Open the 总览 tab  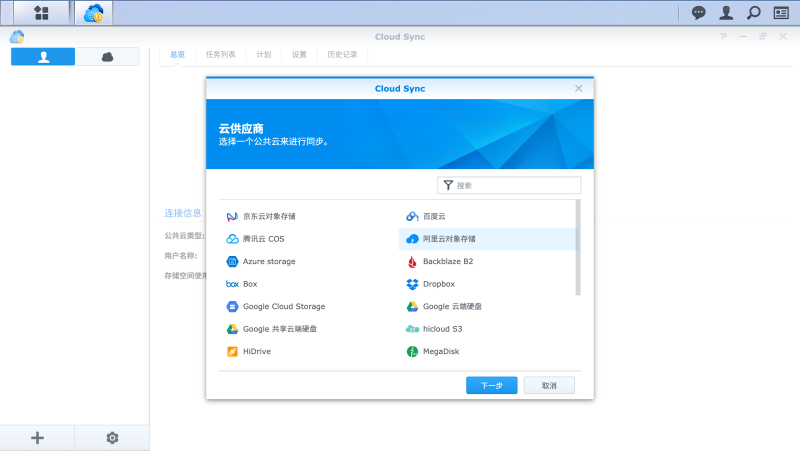click(x=178, y=55)
